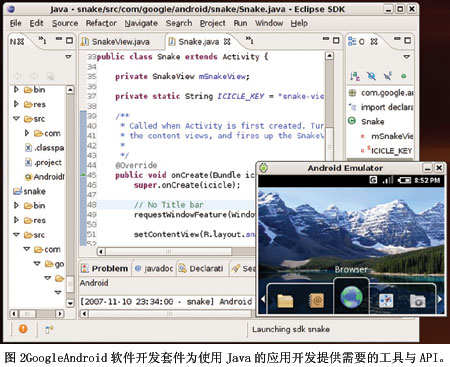Expand bin folder under snake project

click(x=16, y=205)
